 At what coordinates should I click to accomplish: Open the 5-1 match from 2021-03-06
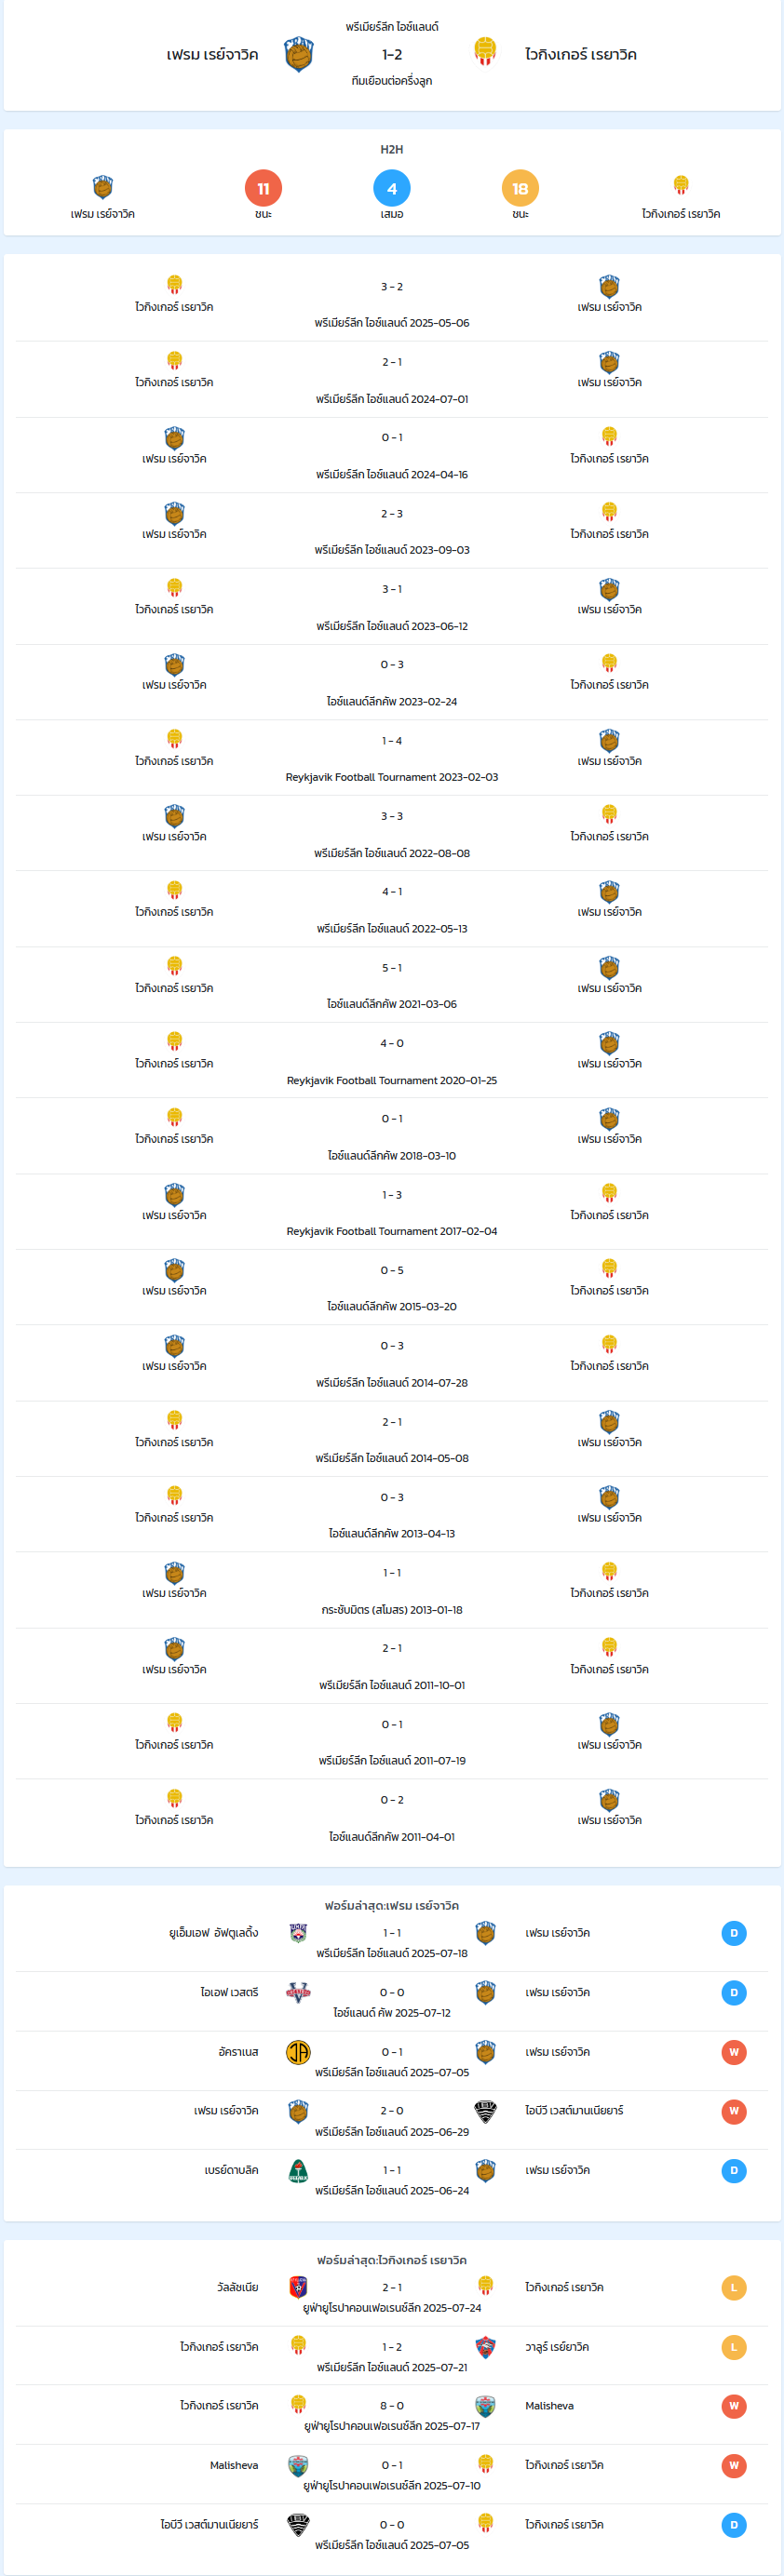tap(392, 985)
